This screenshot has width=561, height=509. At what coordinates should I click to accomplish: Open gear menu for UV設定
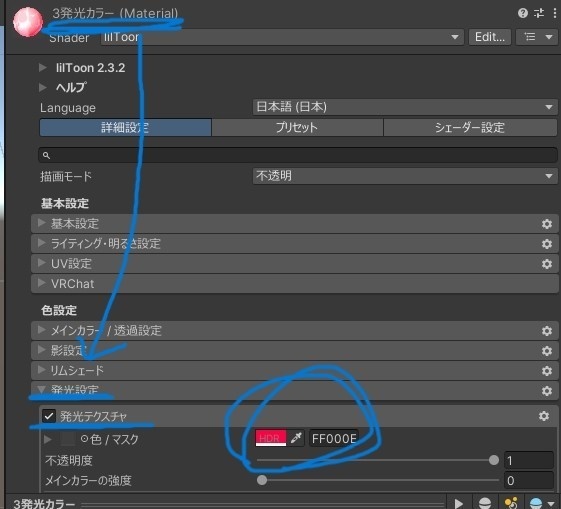(x=546, y=264)
